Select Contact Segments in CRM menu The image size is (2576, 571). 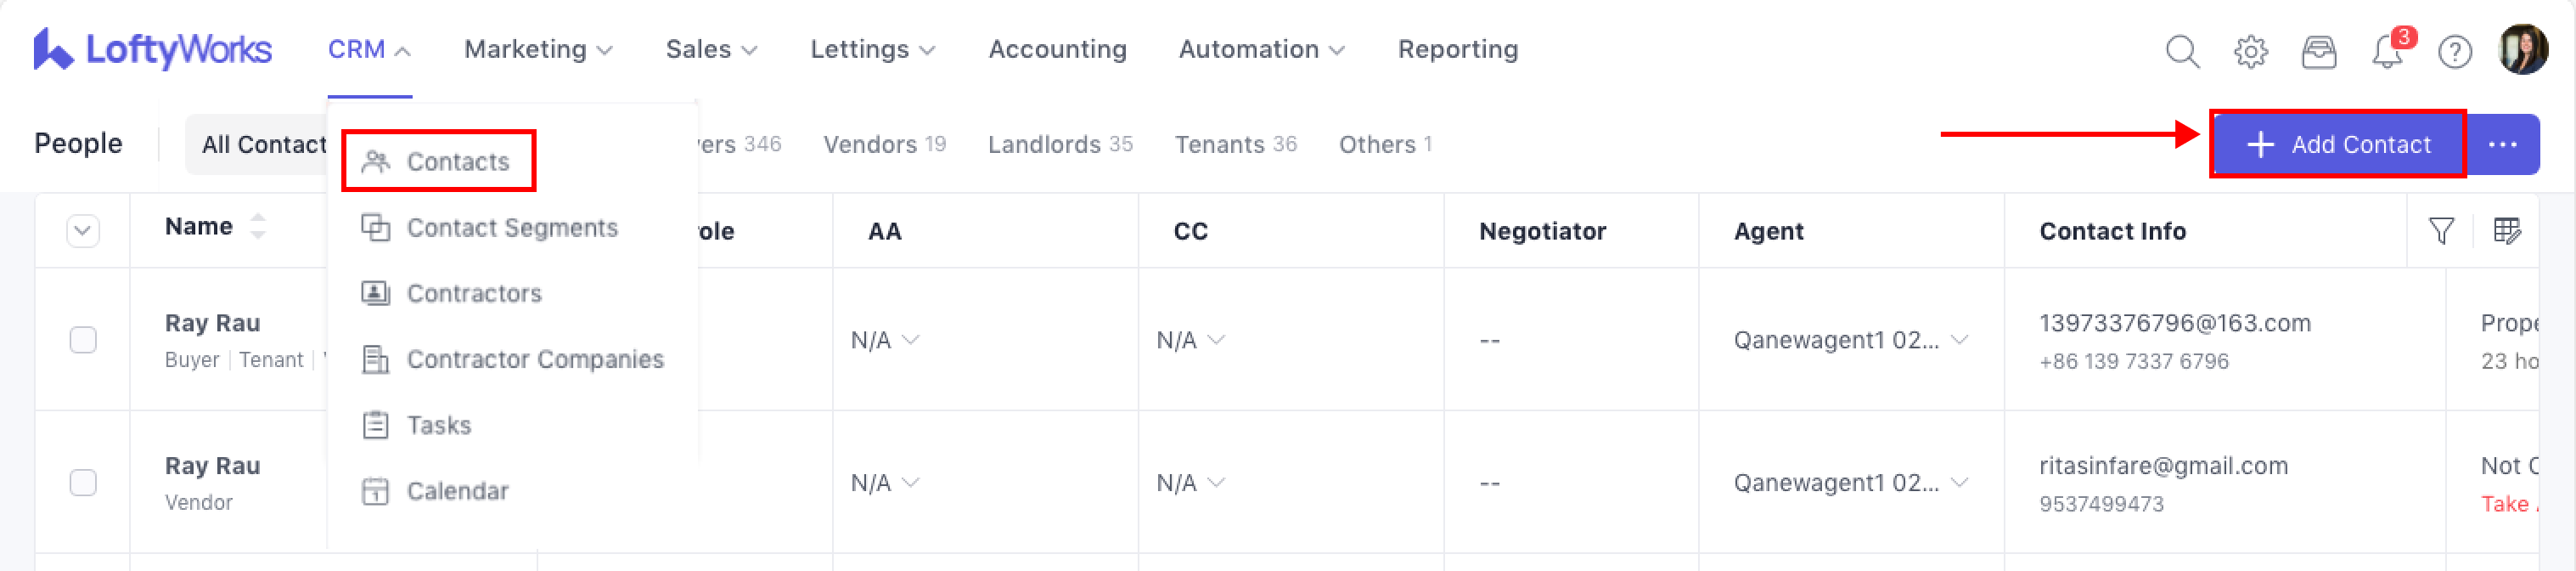(511, 228)
